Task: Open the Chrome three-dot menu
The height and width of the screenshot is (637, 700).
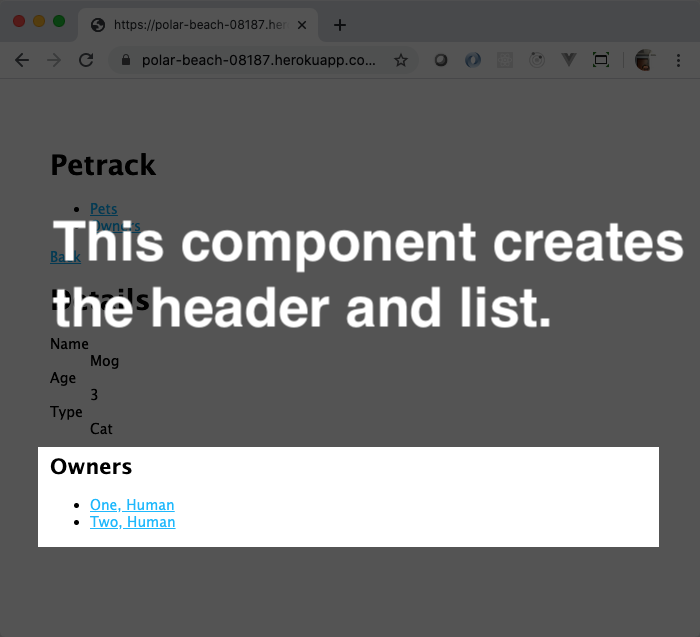Action: (678, 60)
